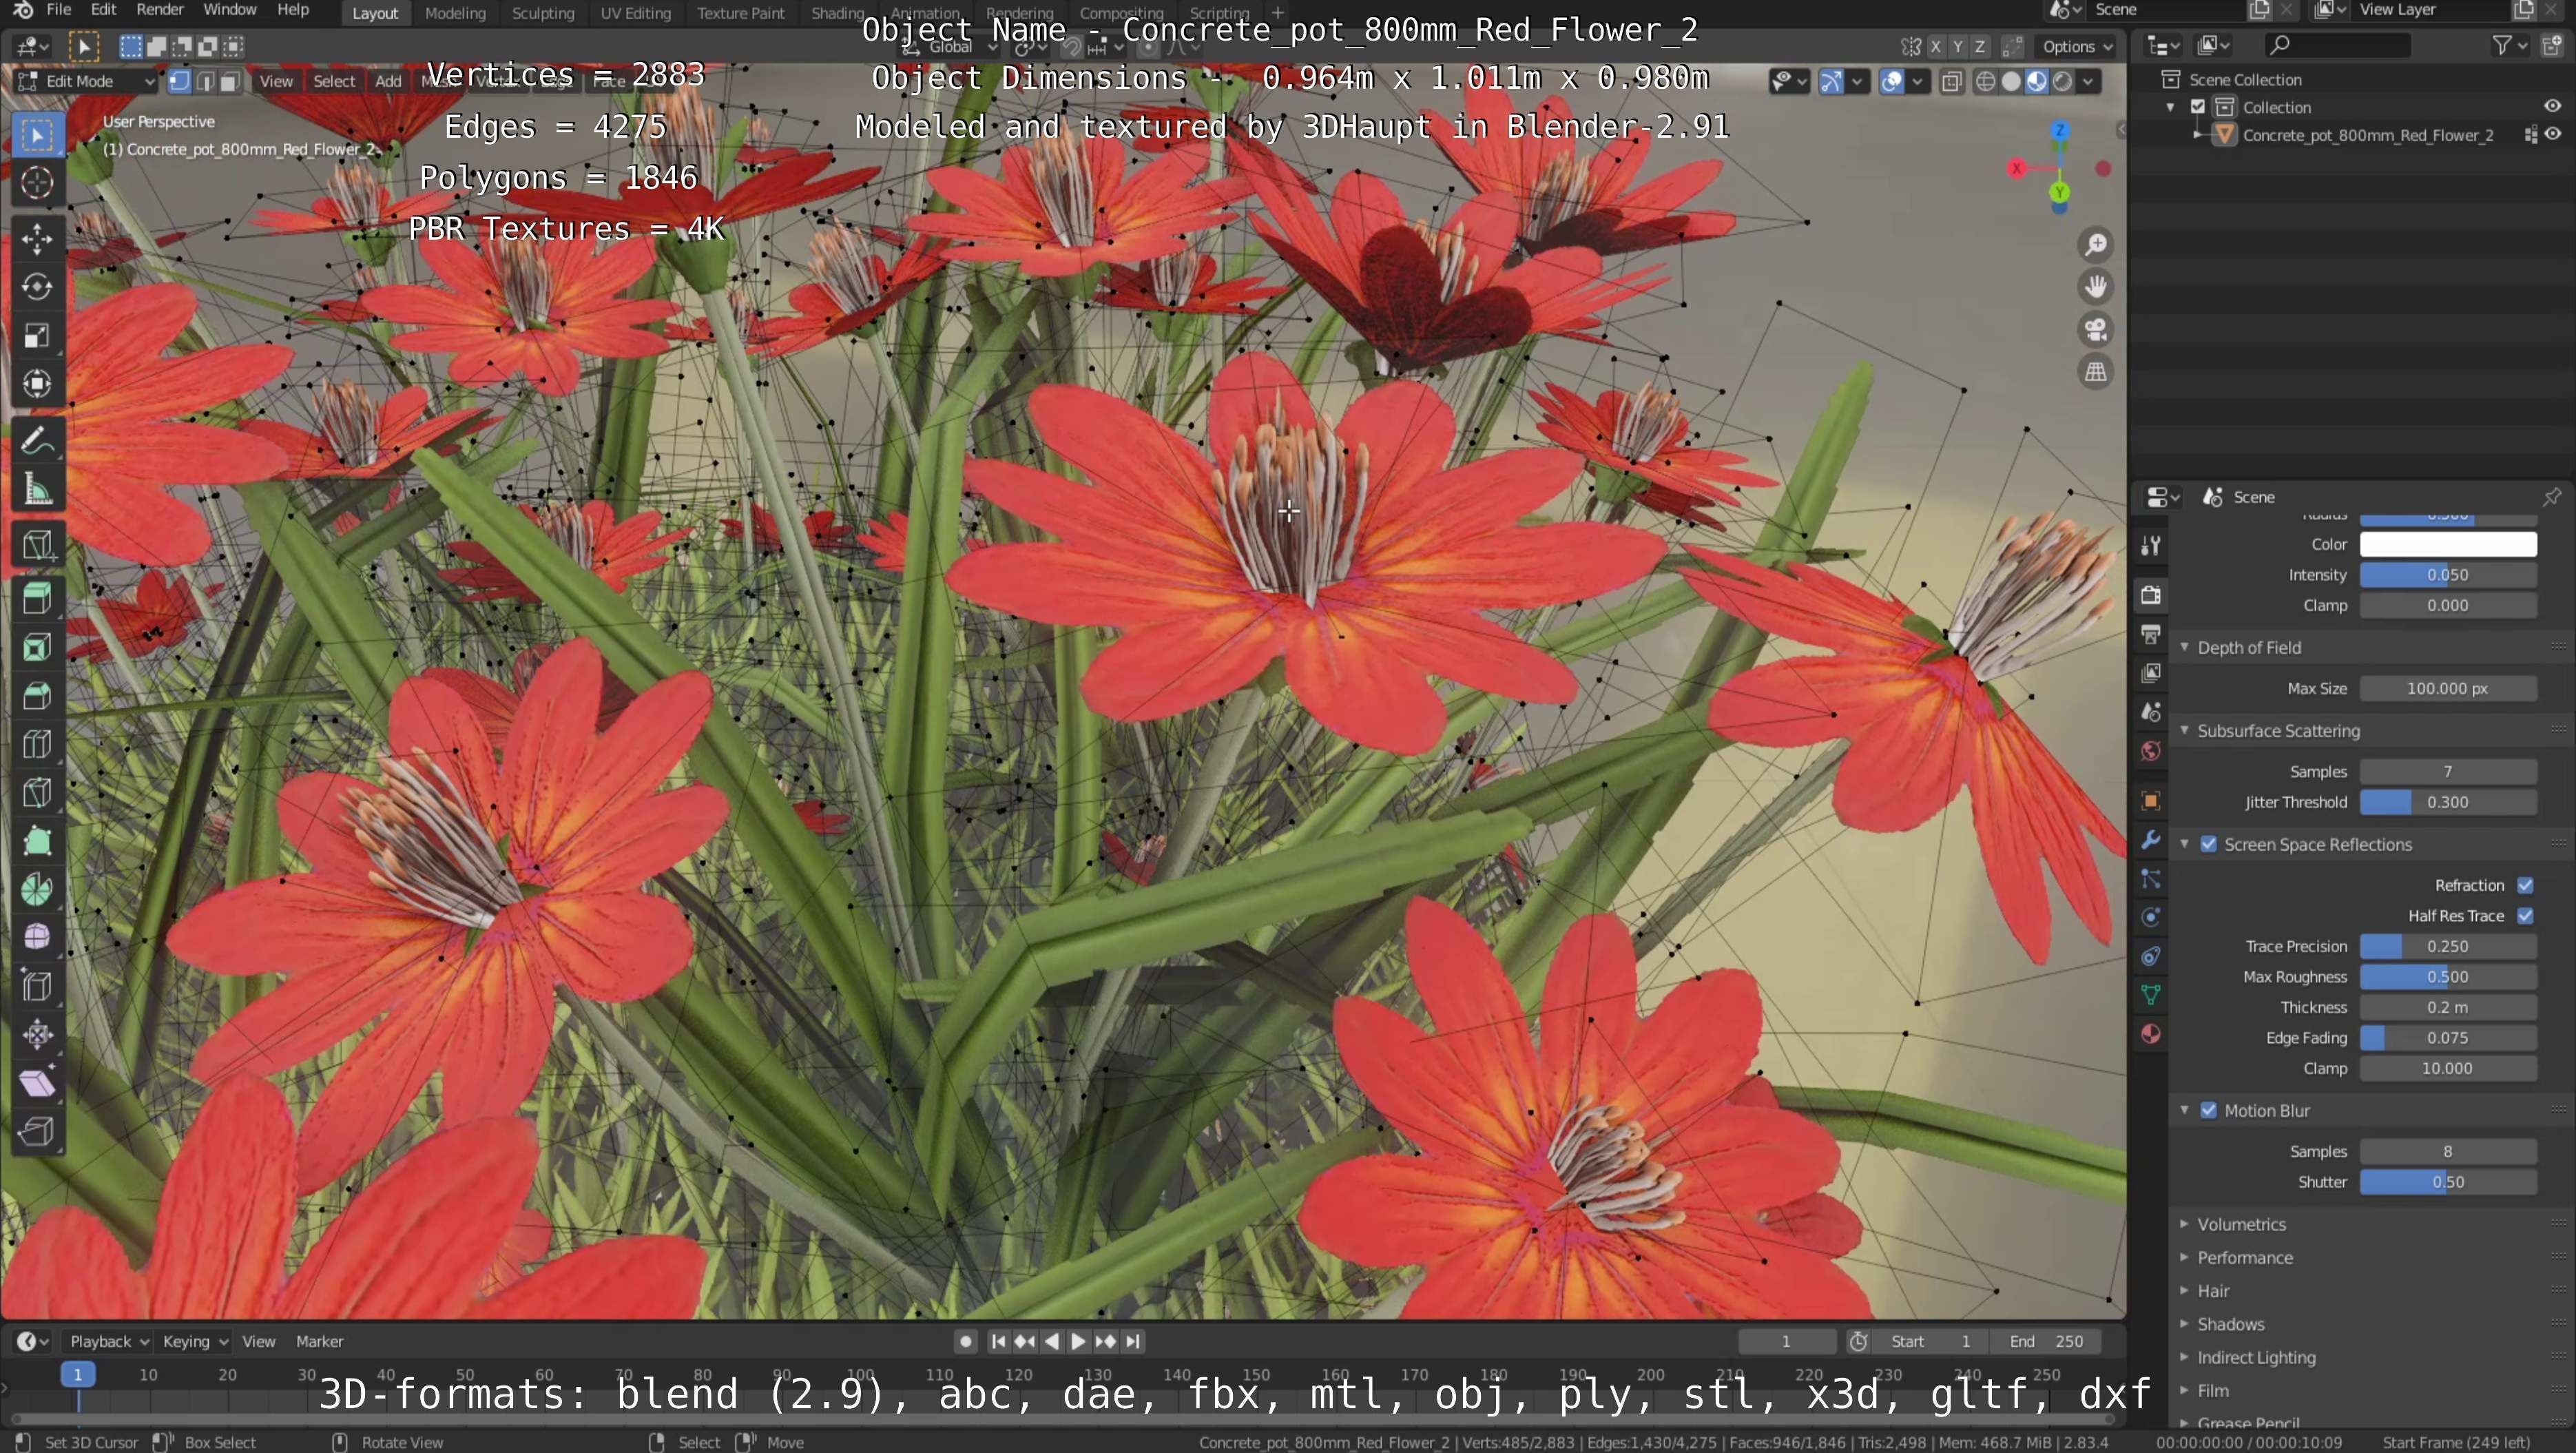Select the Smooth tool
Image resolution: width=2576 pixels, height=1453 pixels.
37,938
